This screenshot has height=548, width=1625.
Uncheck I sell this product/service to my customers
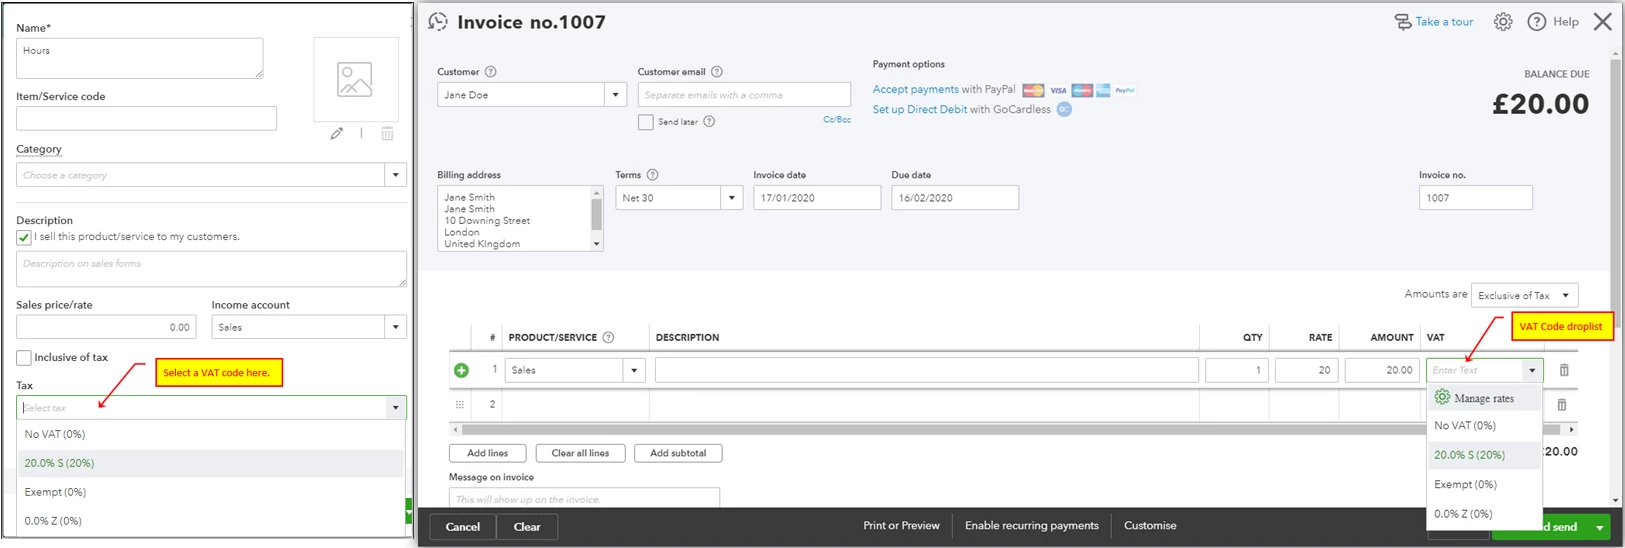(x=24, y=237)
